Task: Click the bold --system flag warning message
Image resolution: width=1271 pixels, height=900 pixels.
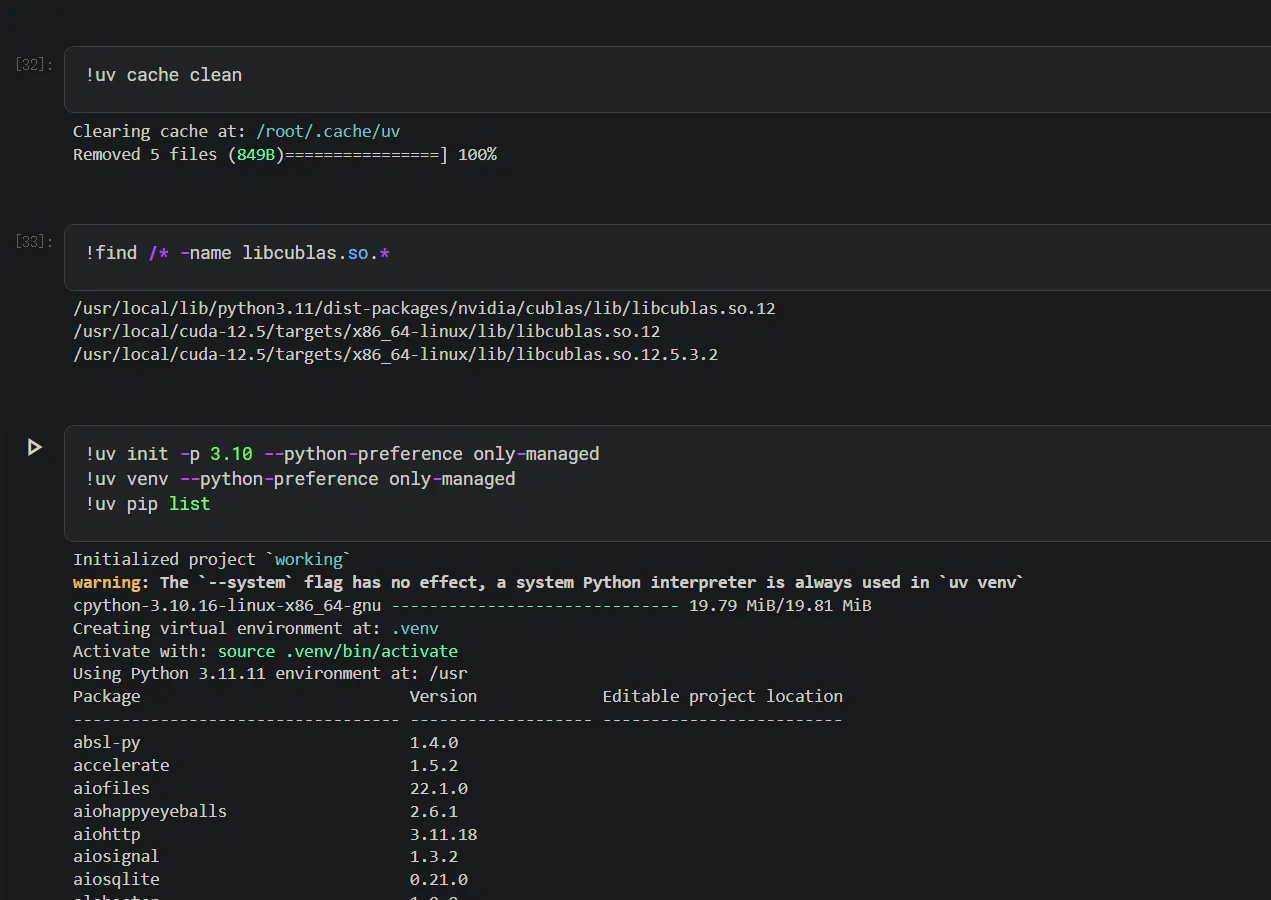Action: coord(548,582)
